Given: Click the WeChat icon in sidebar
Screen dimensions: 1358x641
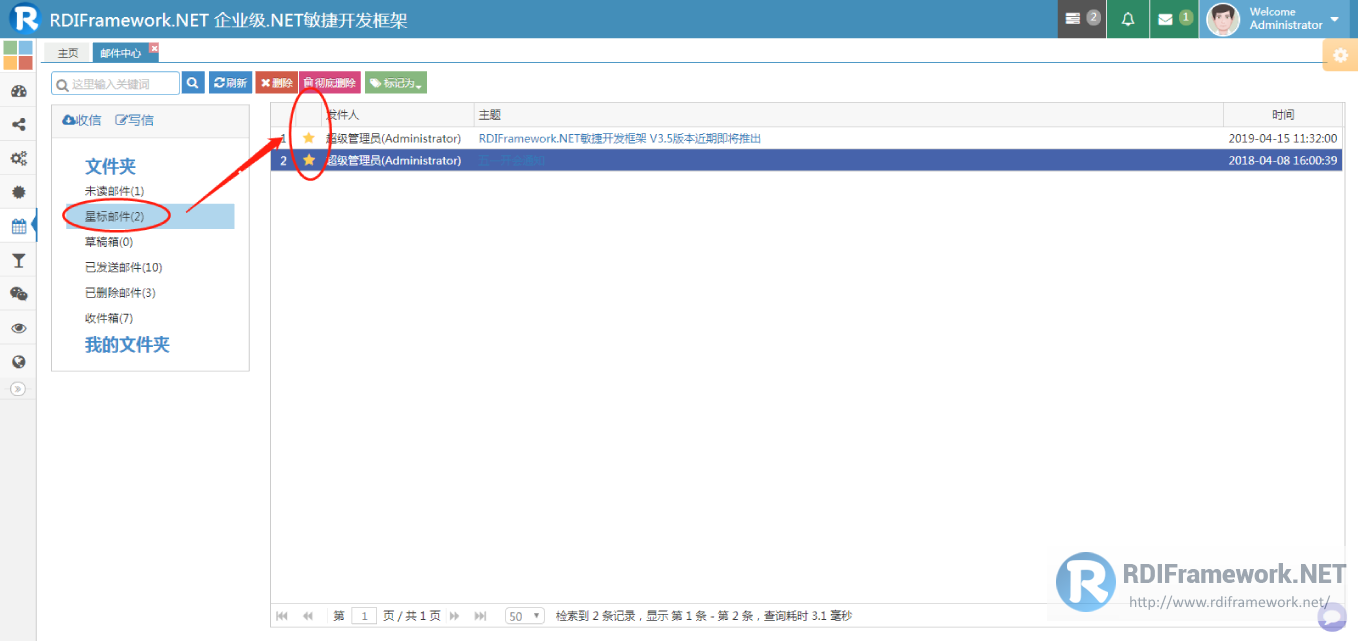Looking at the screenshot, I should click(18, 294).
